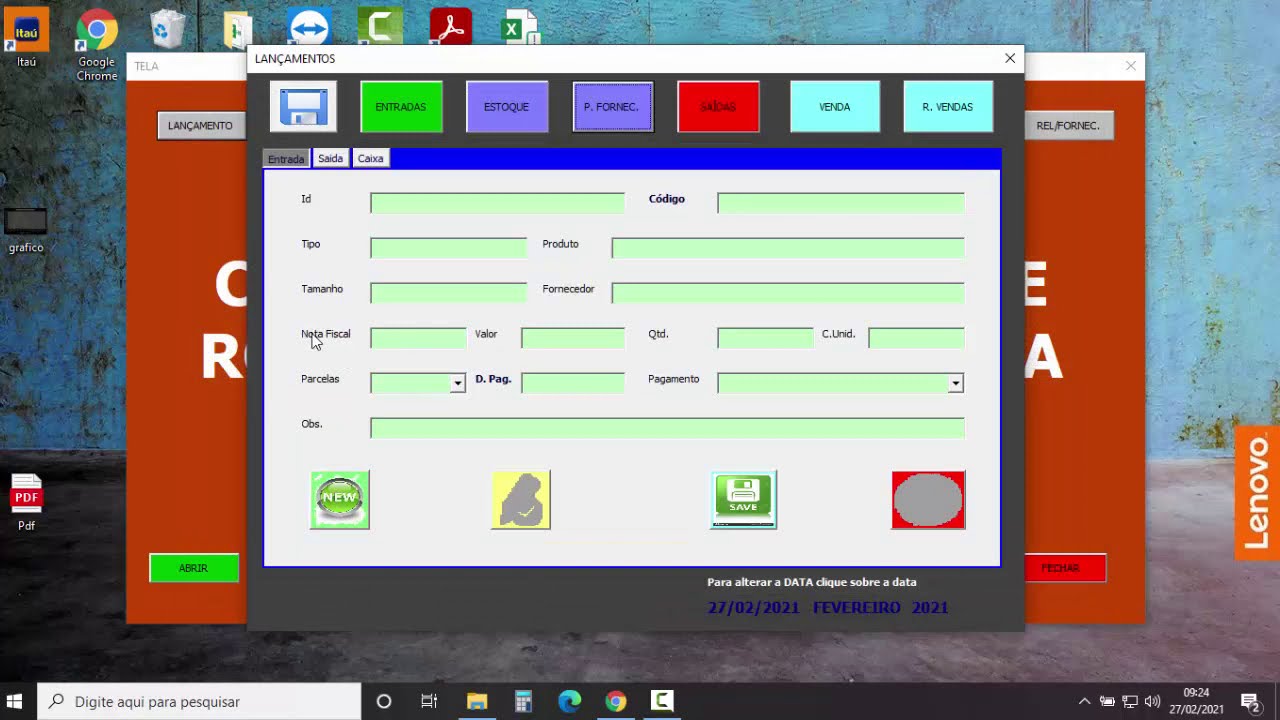Click the Obs. input field

[667, 428]
